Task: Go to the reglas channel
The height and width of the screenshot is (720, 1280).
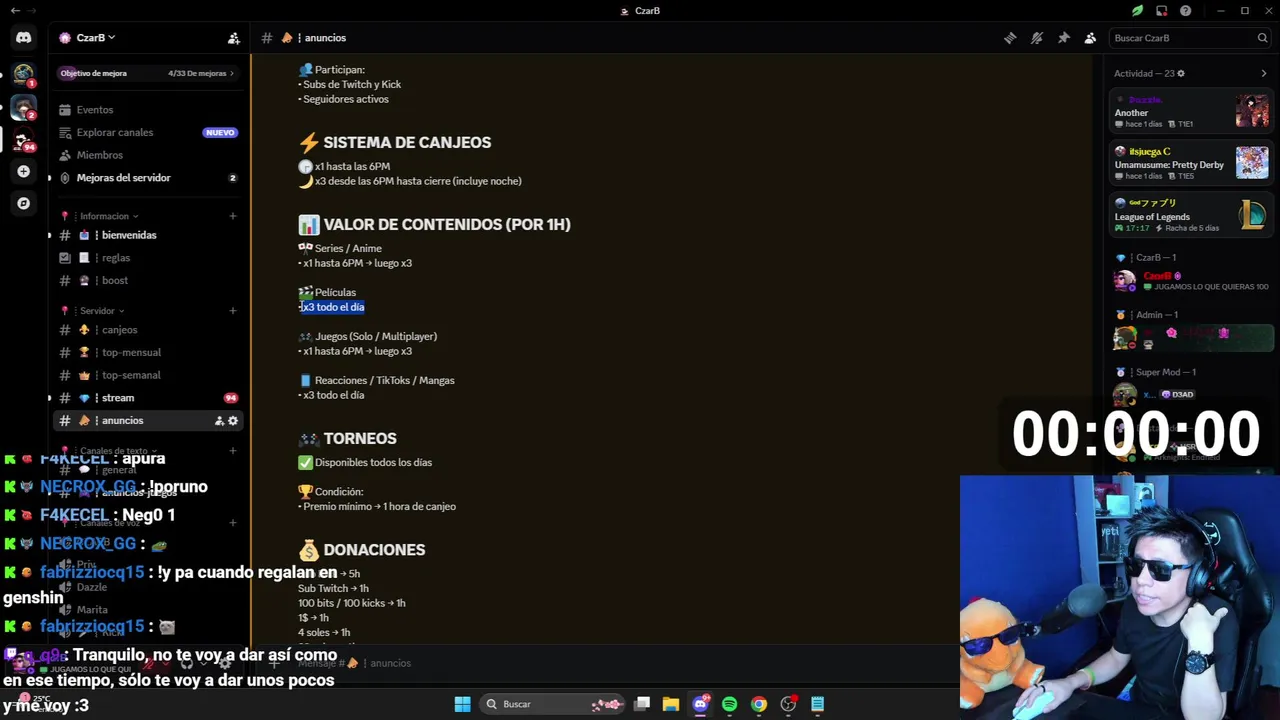Action: point(148,258)
